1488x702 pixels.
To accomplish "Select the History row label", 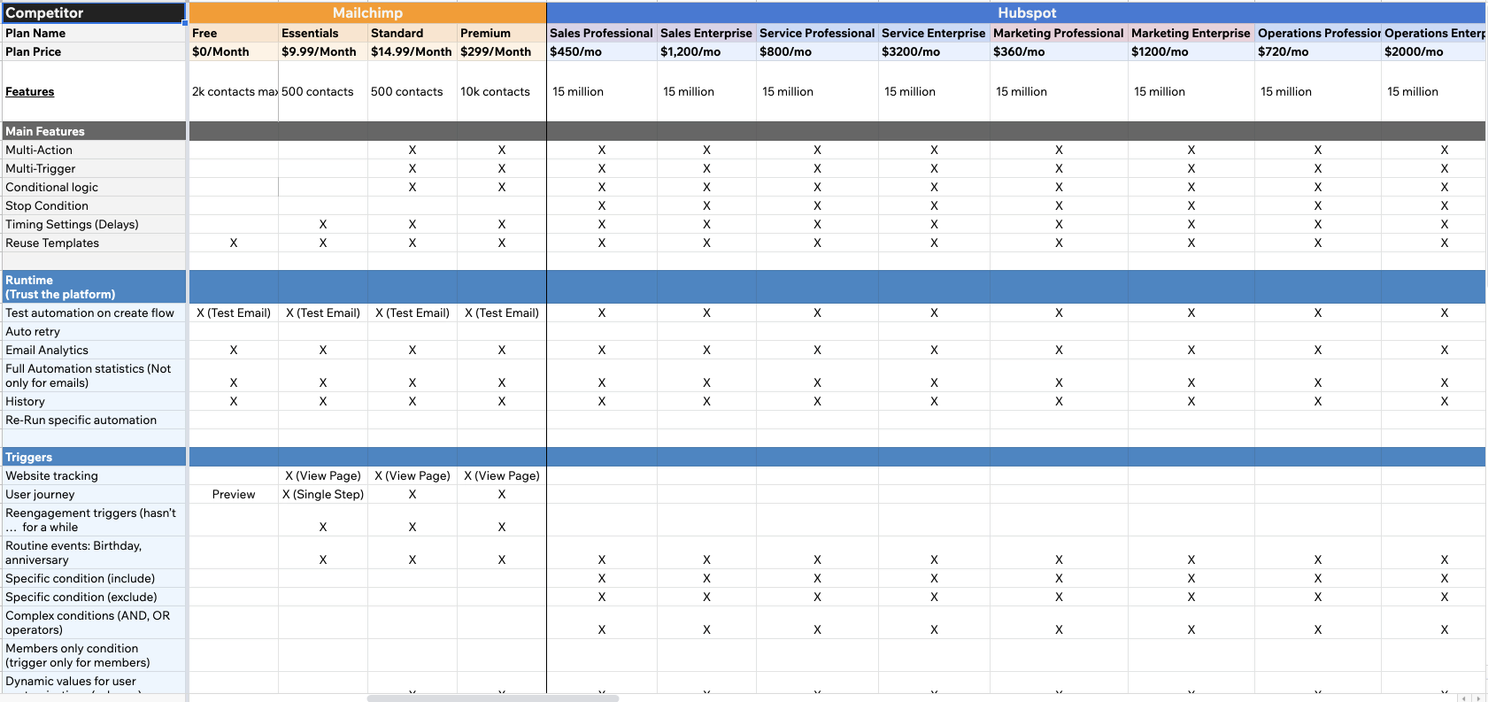I will pos(93,401).
